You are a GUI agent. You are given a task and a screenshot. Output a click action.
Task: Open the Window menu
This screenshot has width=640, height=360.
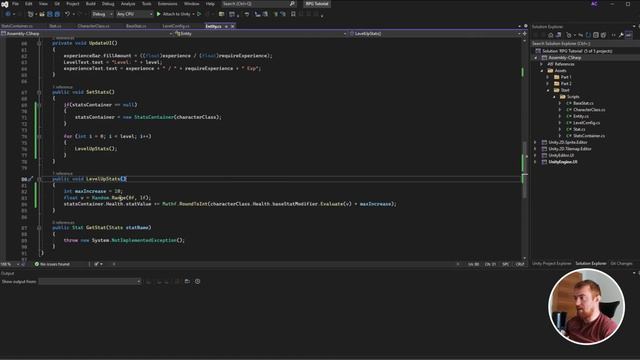pos(191,4)
